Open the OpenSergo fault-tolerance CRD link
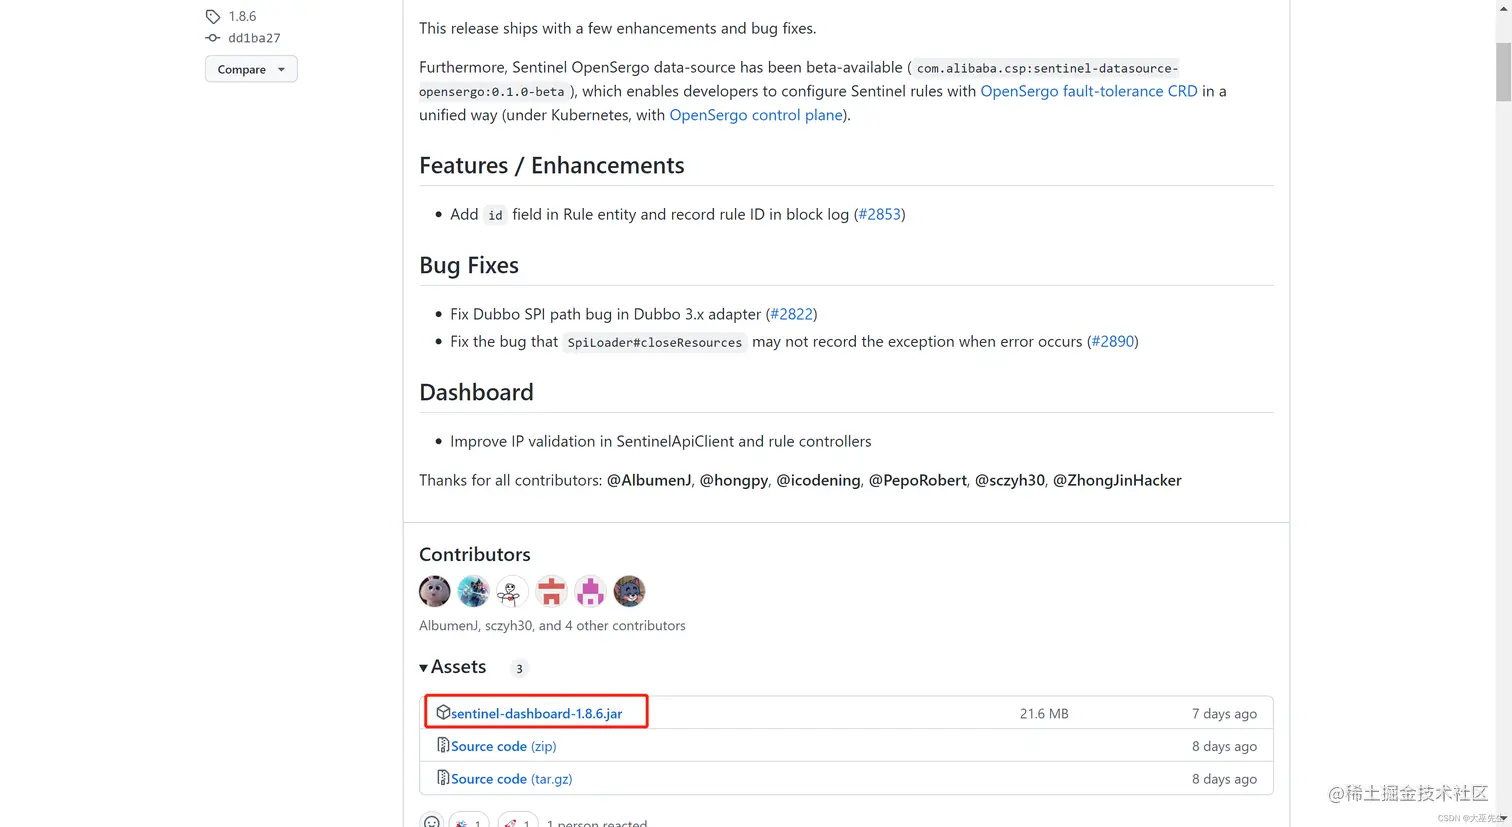Viewport: 1512px width, 827px height. coord(1089,91)
